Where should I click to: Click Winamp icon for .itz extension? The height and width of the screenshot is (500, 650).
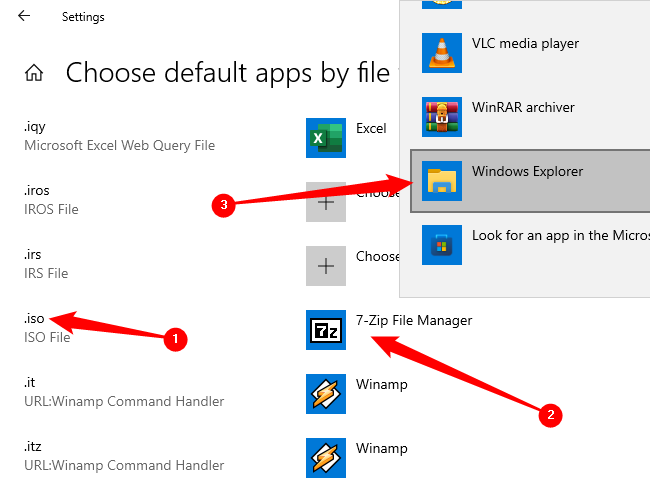click(325, 458)
